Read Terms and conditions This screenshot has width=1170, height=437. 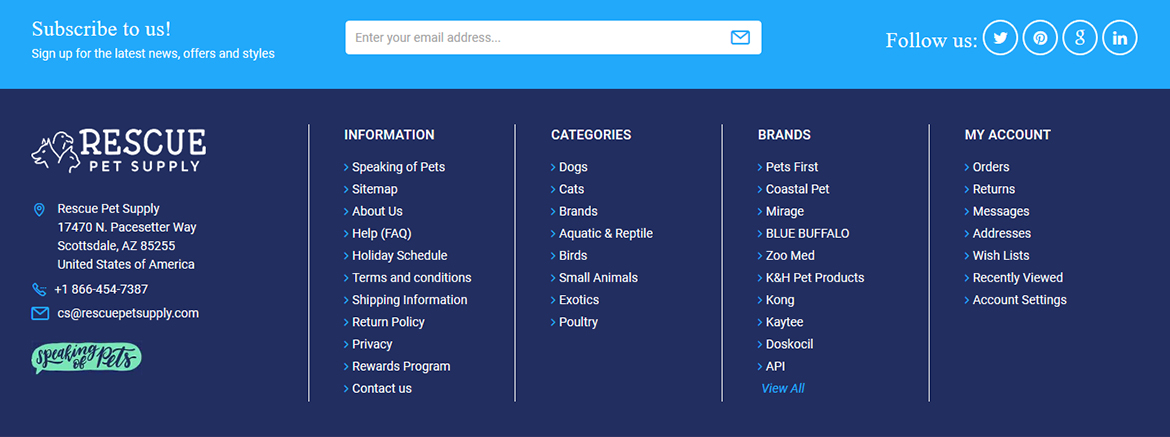click(412, 277)
